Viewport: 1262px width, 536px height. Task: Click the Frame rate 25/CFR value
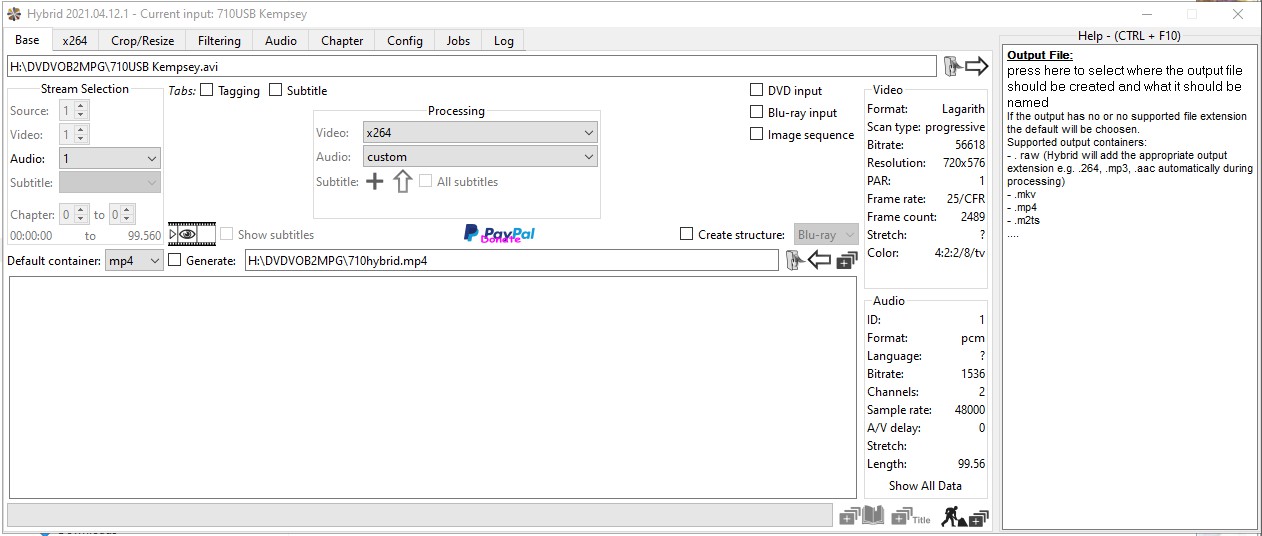click(x=964, y=199)
